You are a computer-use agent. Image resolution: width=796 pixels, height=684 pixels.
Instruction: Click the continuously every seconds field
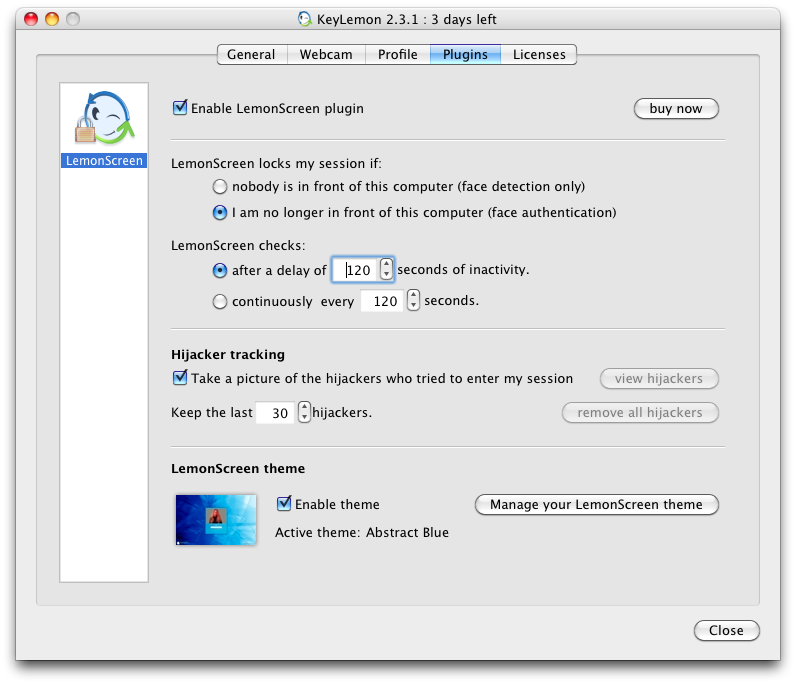[382, 301]
